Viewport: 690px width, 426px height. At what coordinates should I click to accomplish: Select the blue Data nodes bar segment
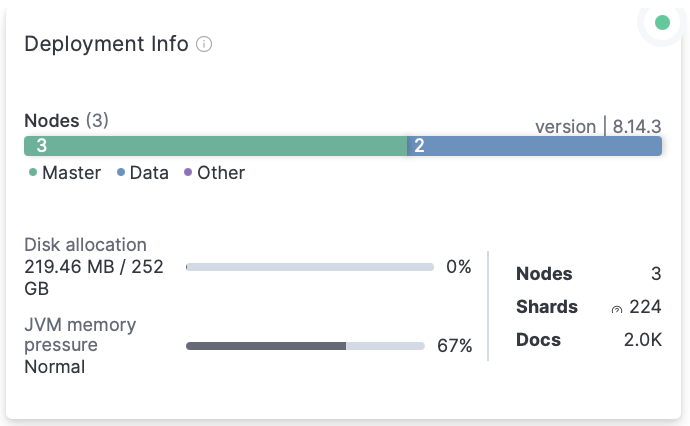click(x=535, y=146)
